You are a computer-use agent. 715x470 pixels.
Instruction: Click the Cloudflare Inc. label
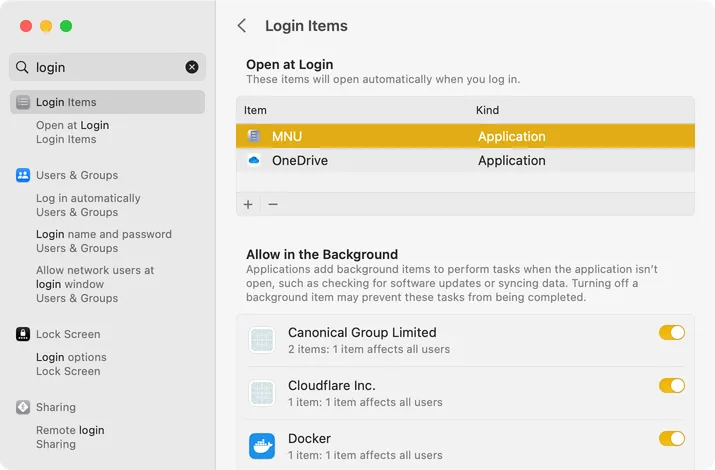click(332, 386)
